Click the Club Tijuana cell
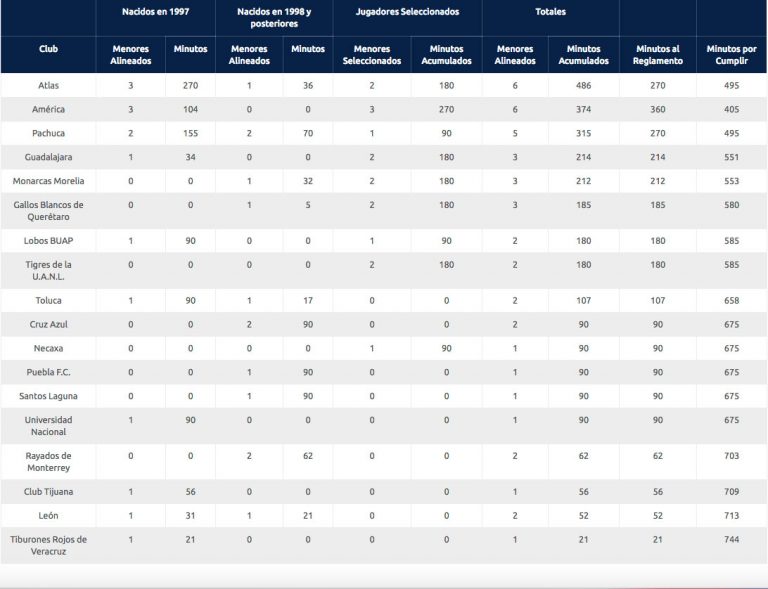This screenshot has width=768, height=589. [48, 492]
